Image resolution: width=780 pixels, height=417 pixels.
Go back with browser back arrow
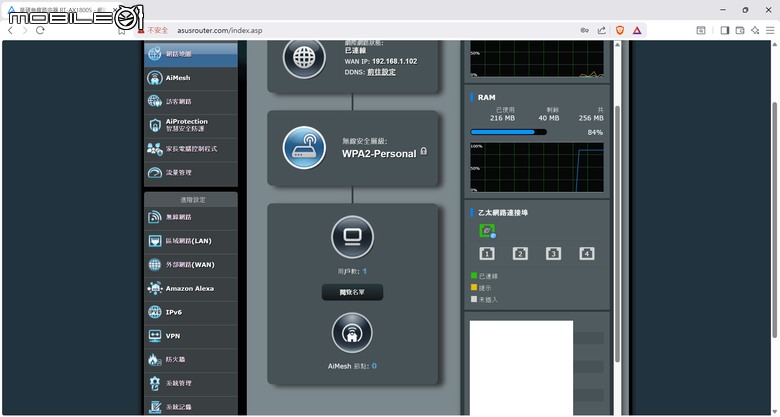click(x=10, y=30)
